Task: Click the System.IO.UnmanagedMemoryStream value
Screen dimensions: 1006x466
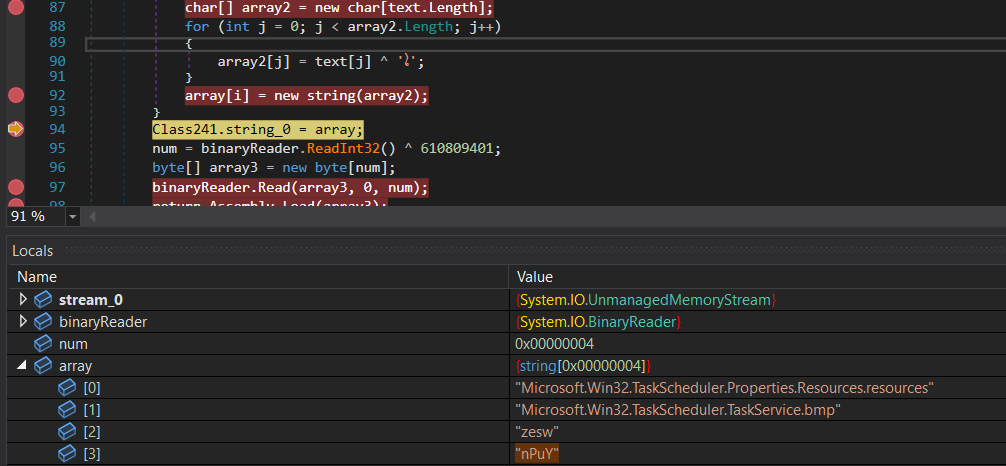Action: (x=646, y=300)
